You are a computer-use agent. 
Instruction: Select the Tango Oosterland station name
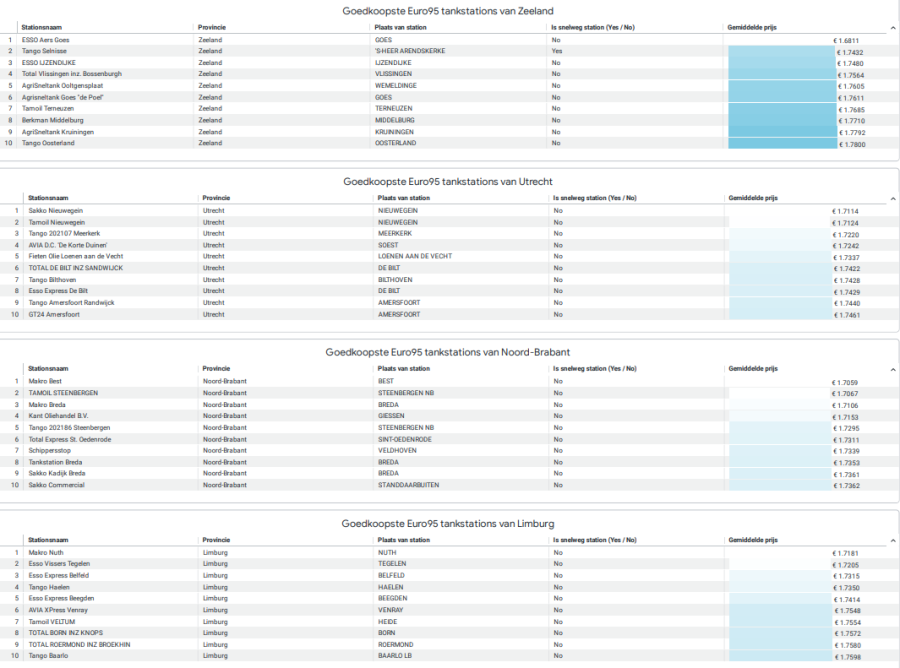point(48,143)
